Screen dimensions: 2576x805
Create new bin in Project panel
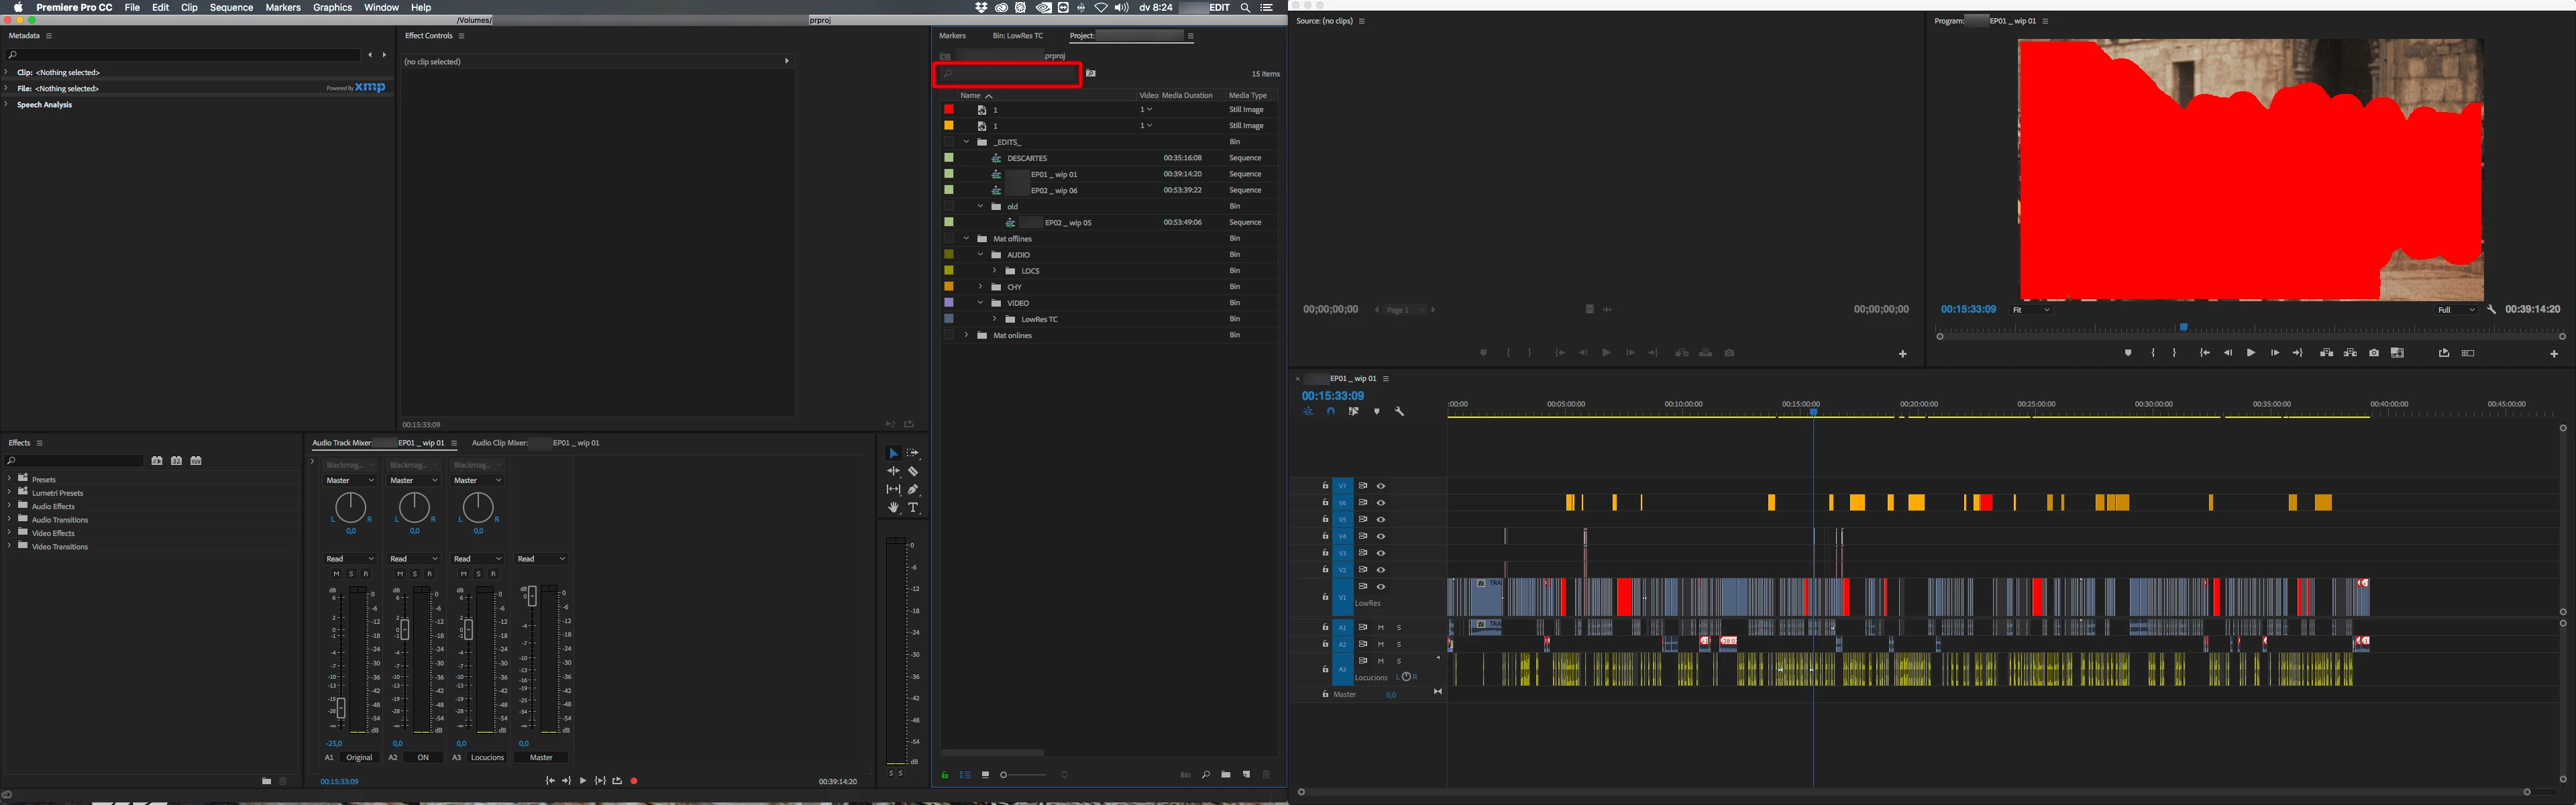(x=1226, y=775)
